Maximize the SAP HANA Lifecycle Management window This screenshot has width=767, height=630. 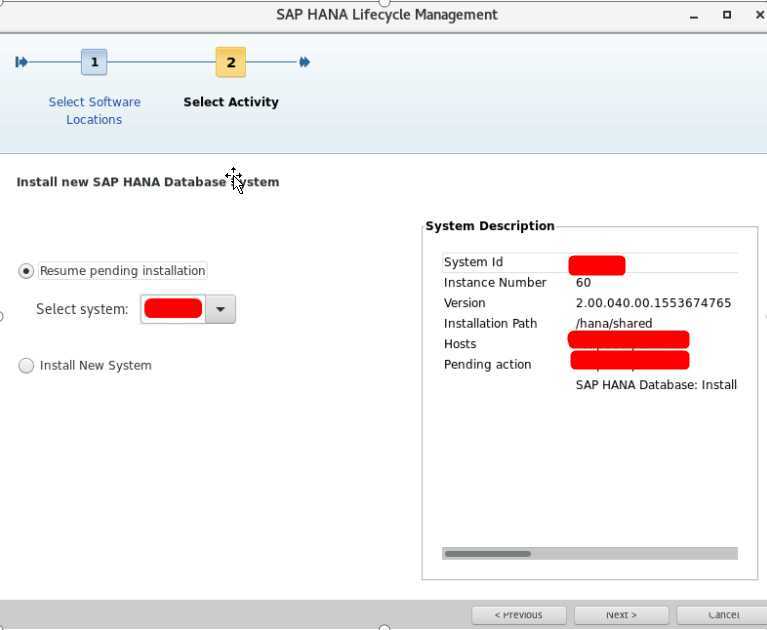(727, 15)
